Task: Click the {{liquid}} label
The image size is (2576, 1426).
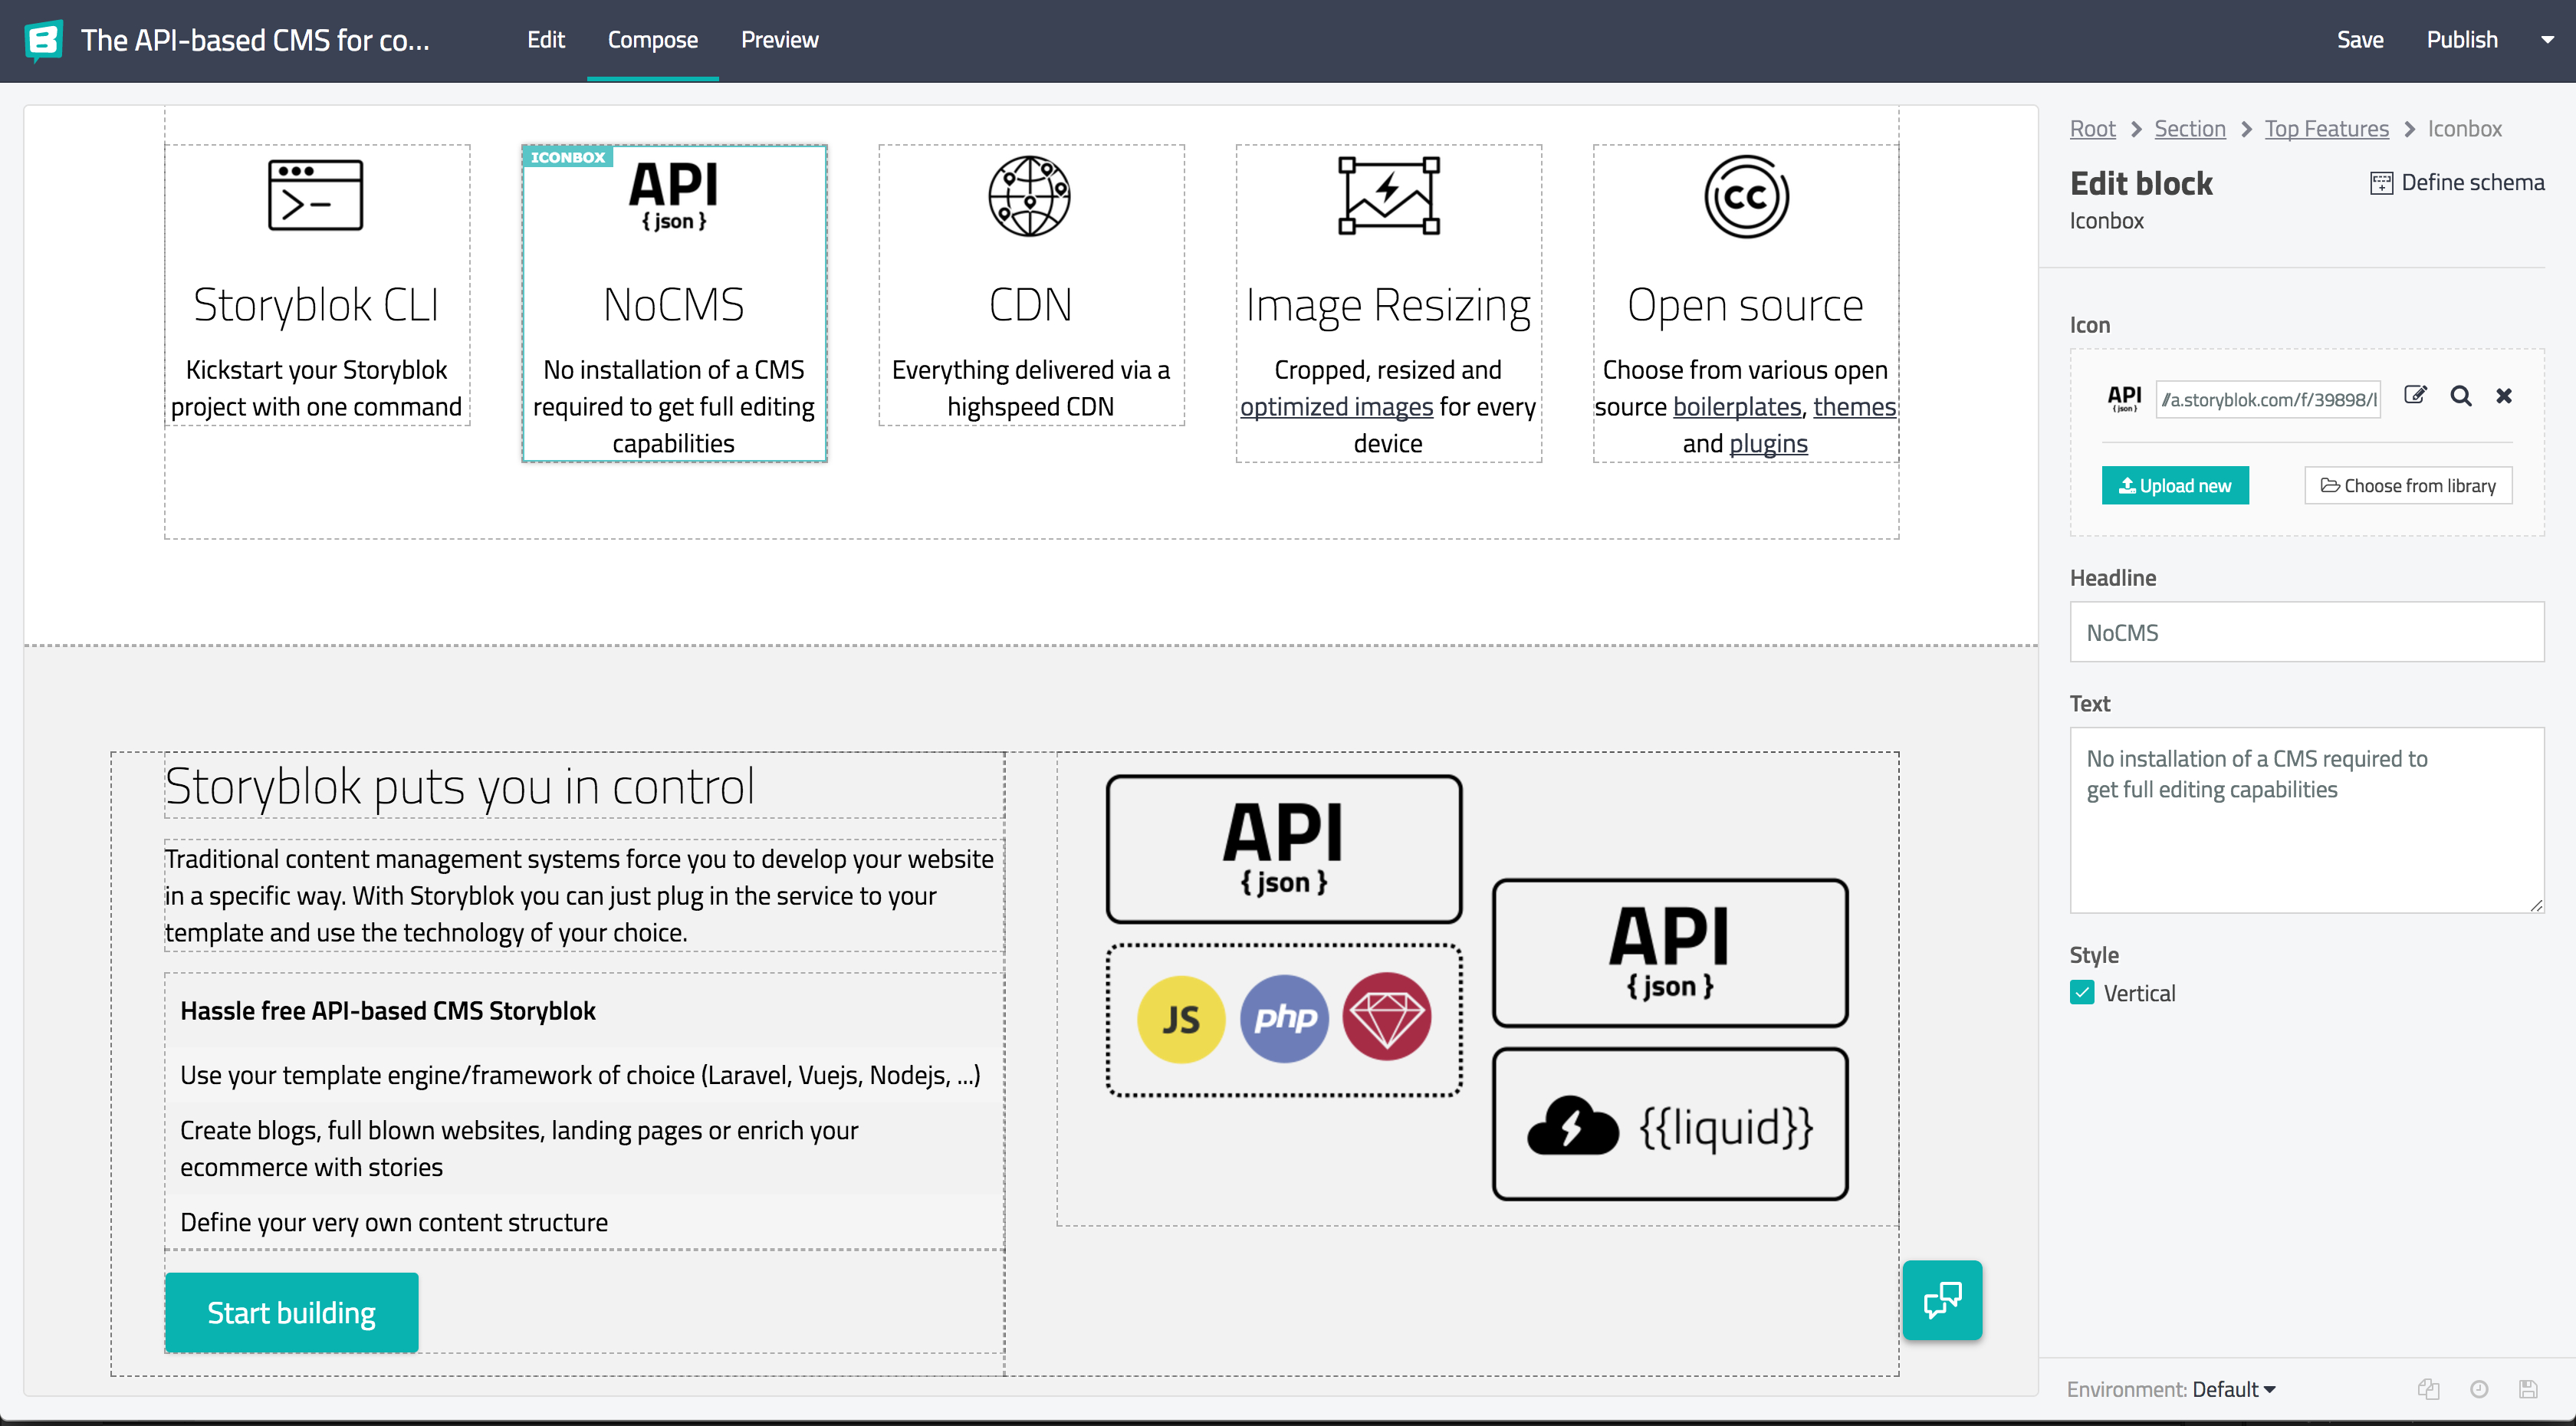Action: [x=1726, y=1127]
